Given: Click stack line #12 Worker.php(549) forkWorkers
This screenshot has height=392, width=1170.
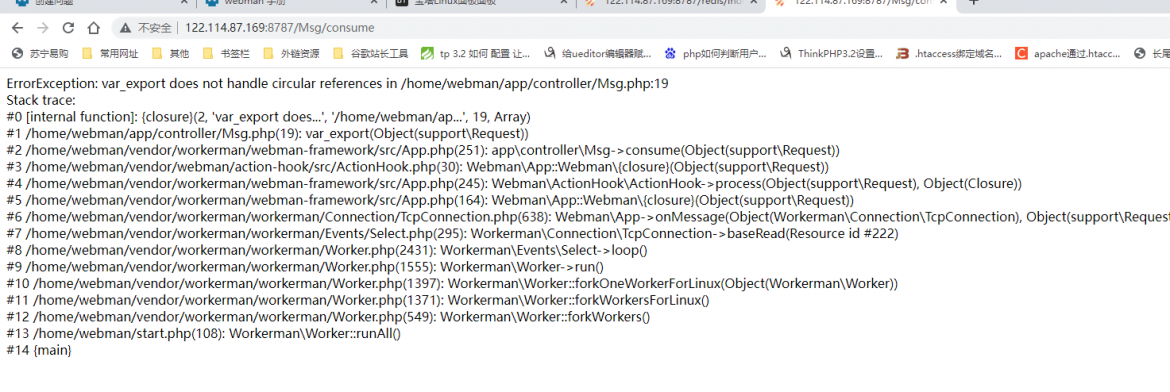Looking at the screenshot, I should (328, 317).
